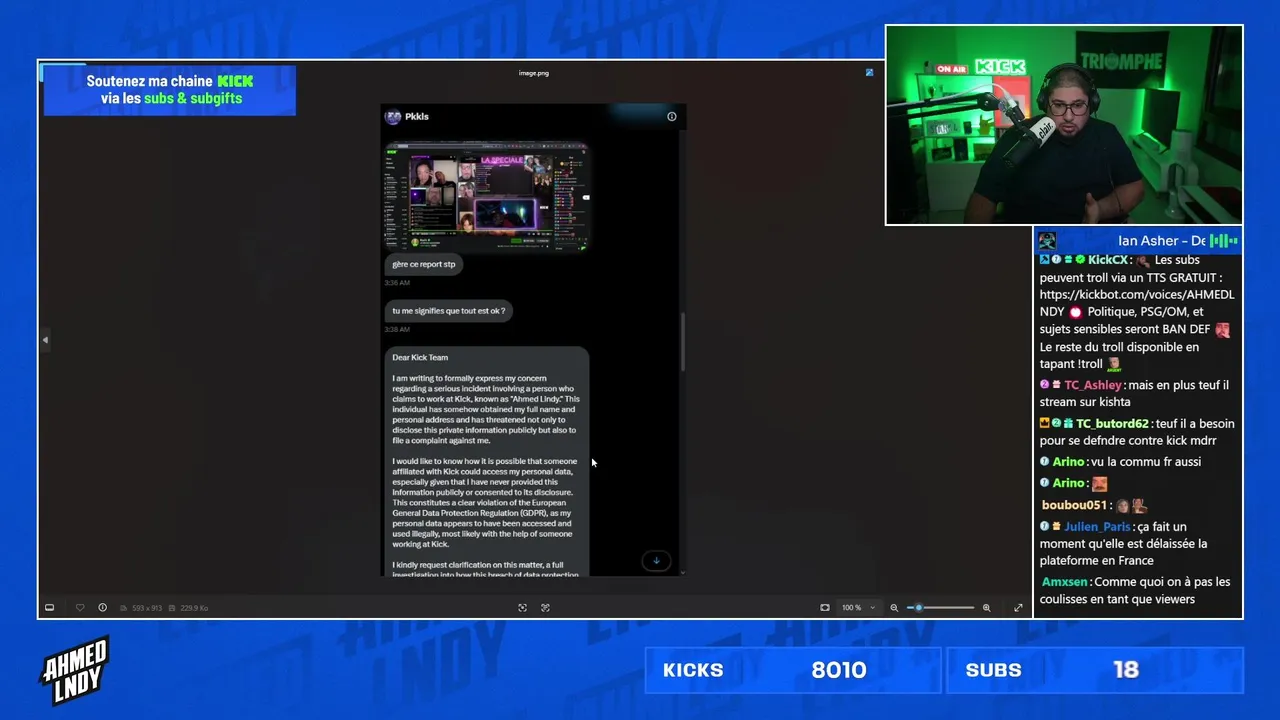Click the image.png title text
Image resolution: width=1280 pixels, height=720 pixels.
pos(534,73)
